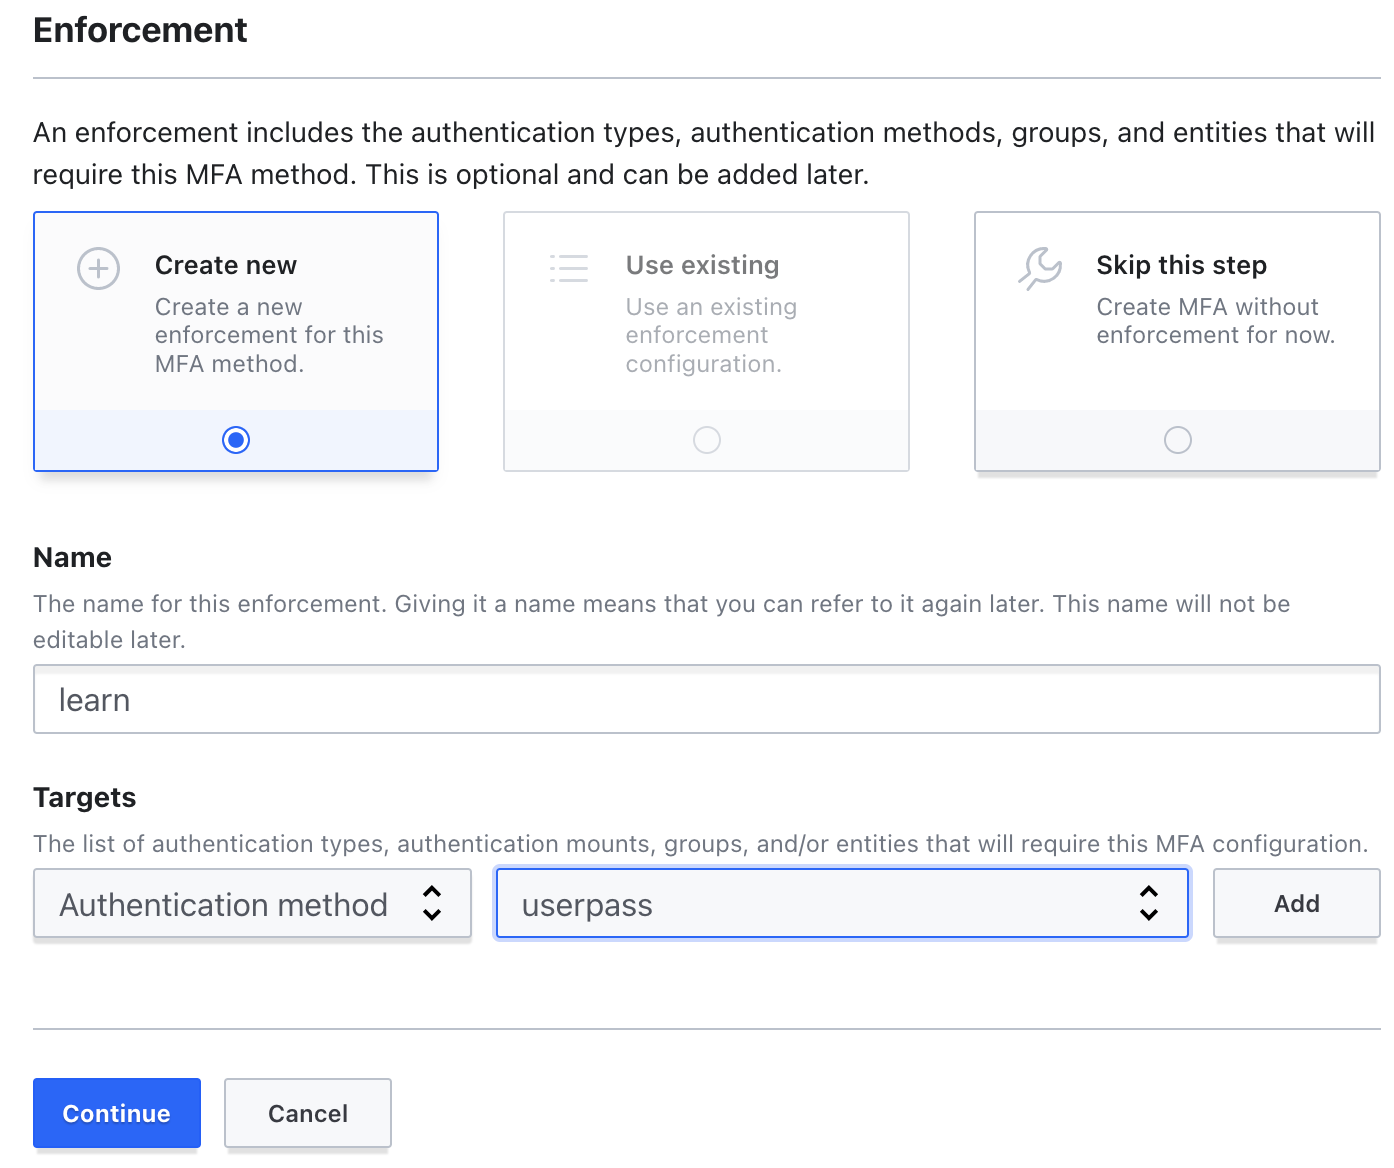This screenshot has height=1168, width=1394.
Task: Click the Continue button
Action: (x=116, y=1112)
